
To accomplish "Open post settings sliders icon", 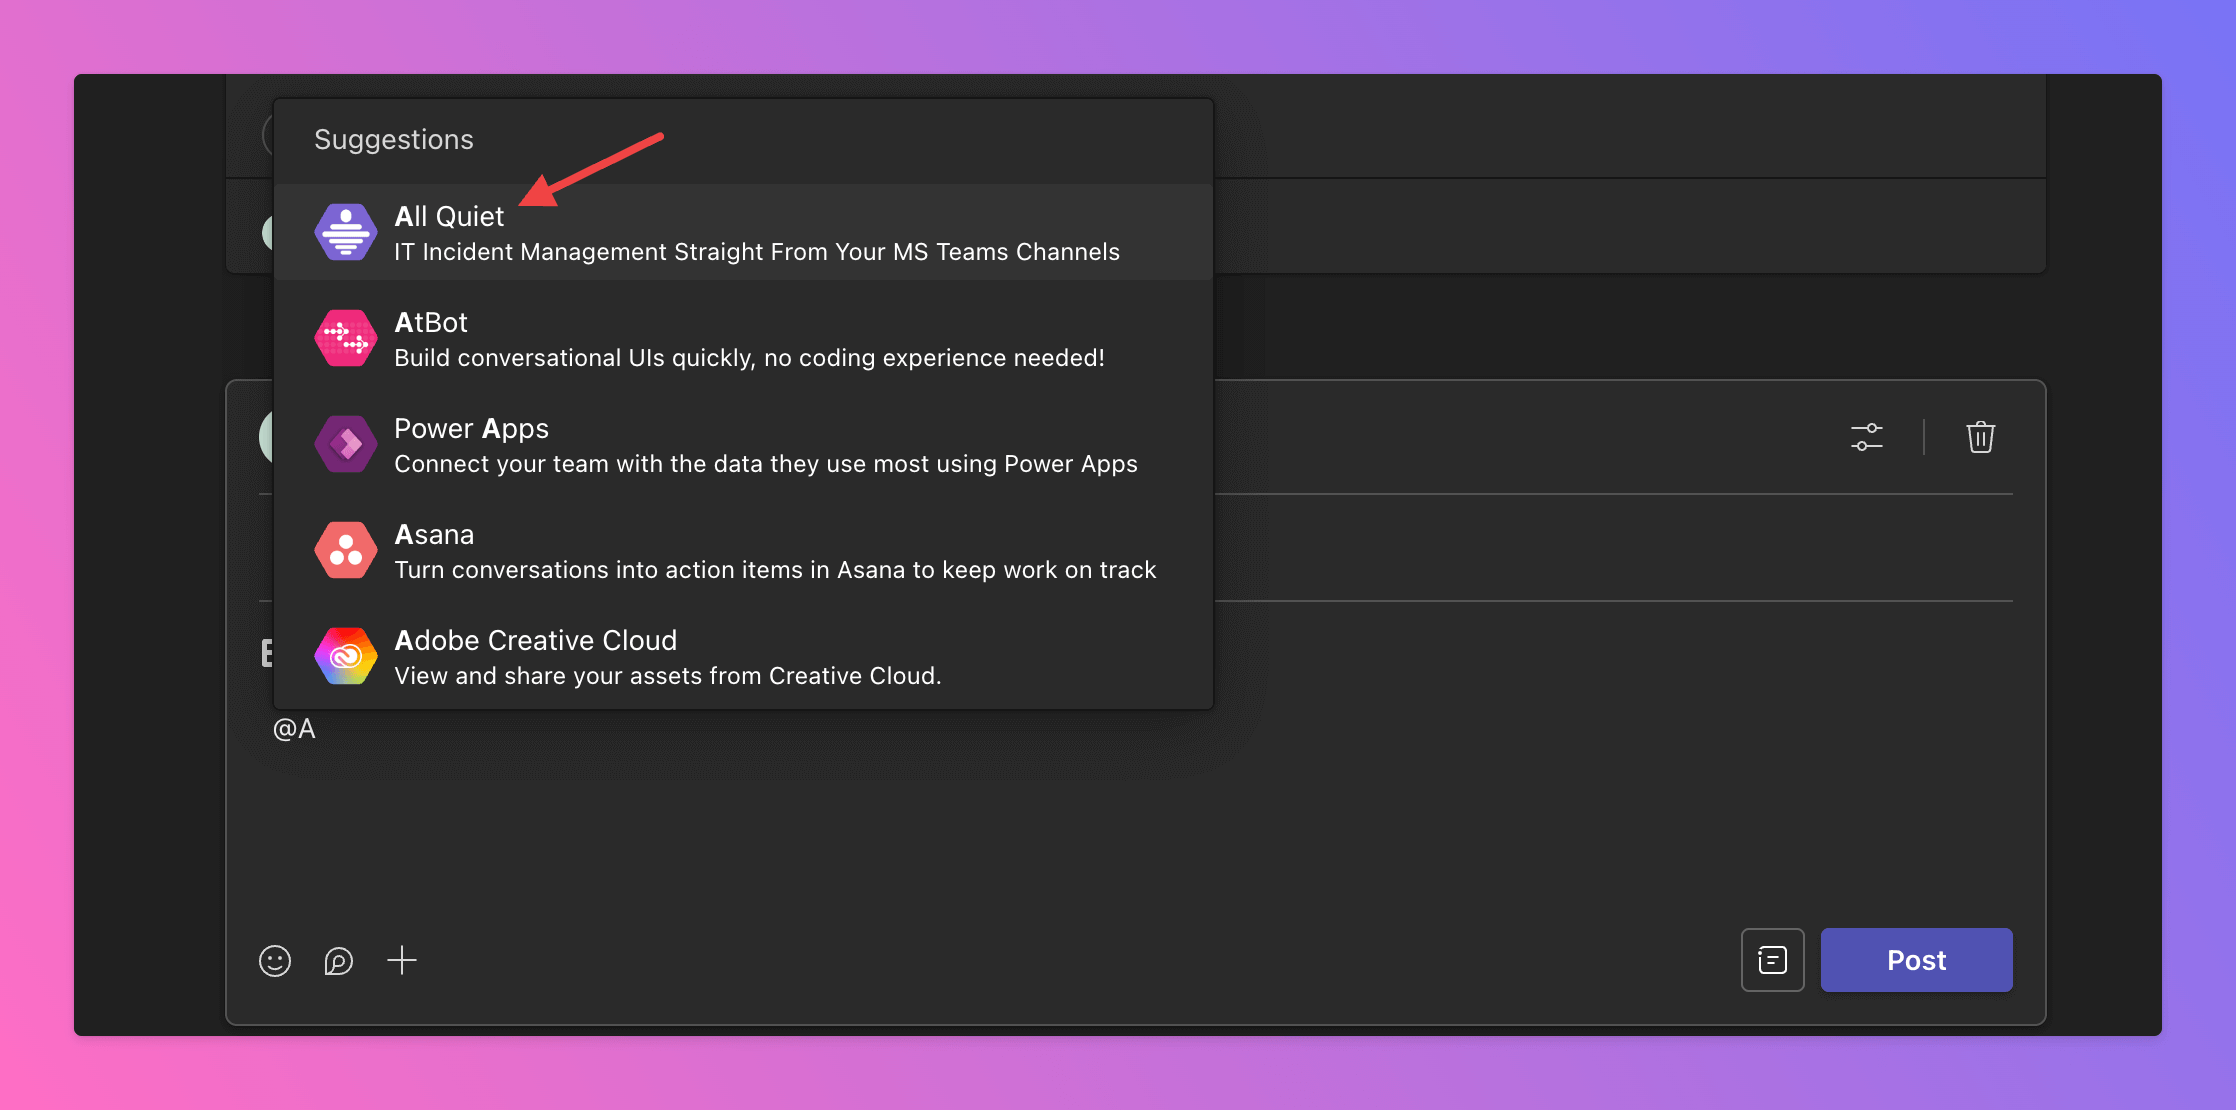I will point(1866,437).
